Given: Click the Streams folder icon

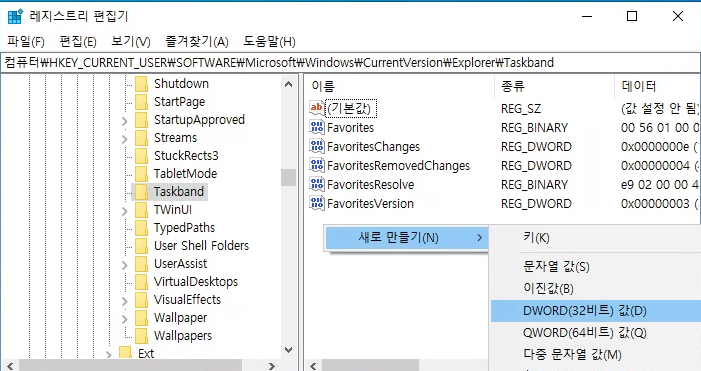Looking at the screenshot, I should [x=141, y=138].
